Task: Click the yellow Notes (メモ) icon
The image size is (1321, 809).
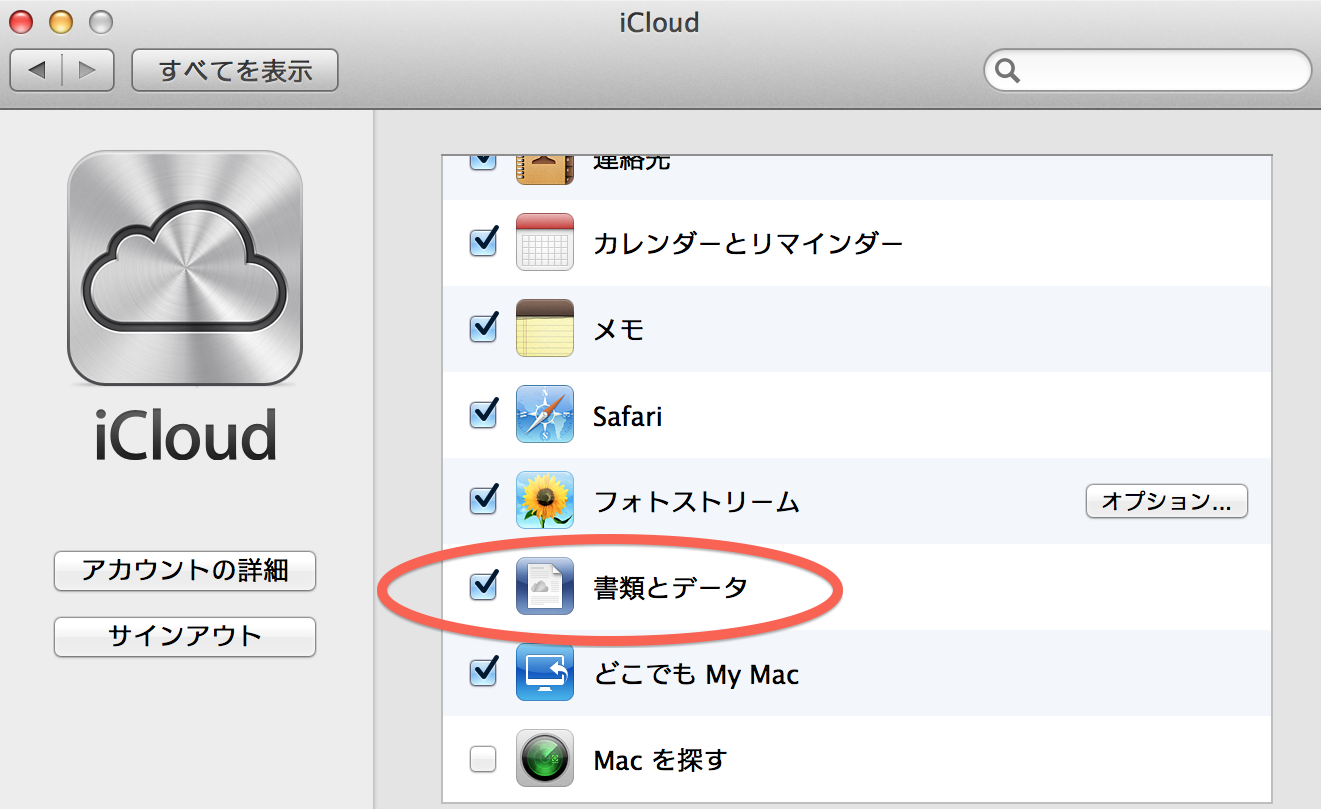Action: [x=545, y=328]
